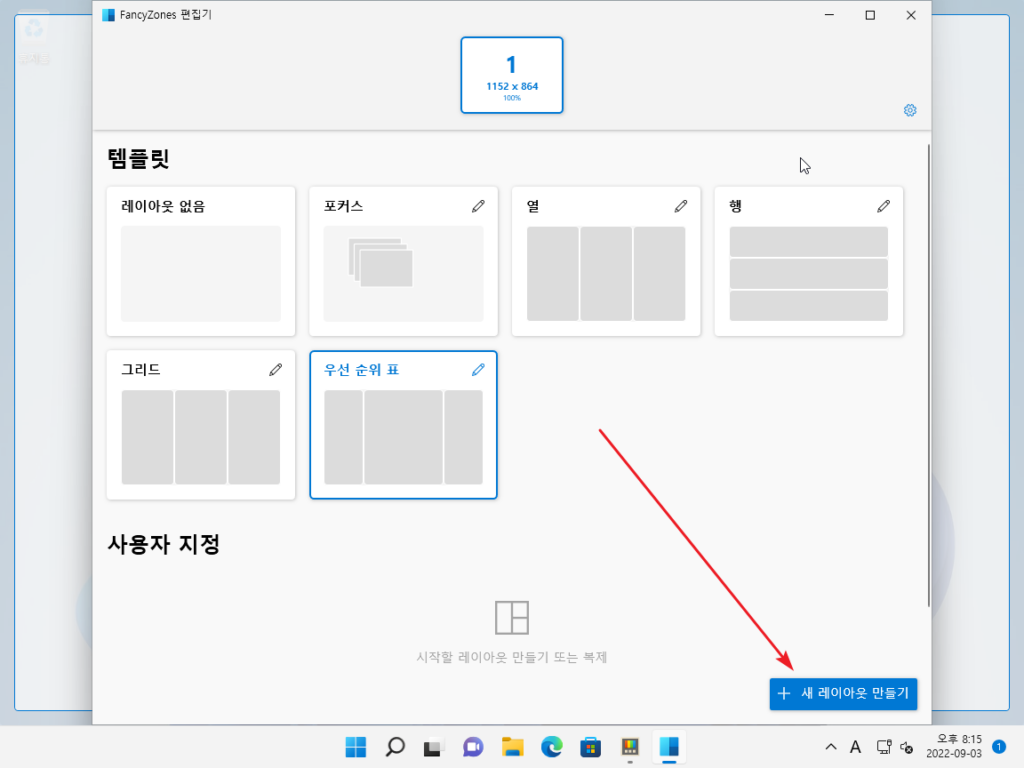The height and width of the screenshot is (768, 1024).
Task: Open Microsoft Store from the taskbar
Action: [x=590, y=747]
